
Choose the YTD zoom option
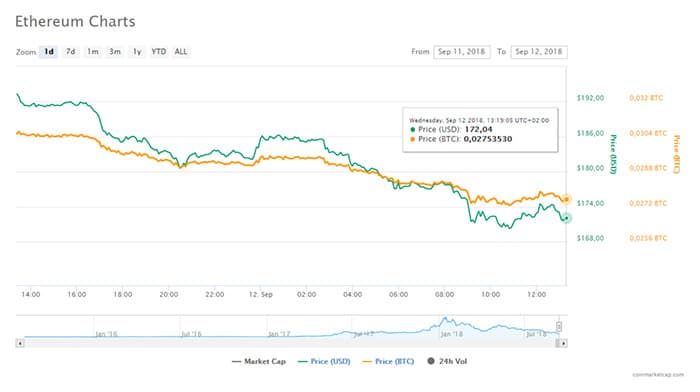click(158, 52)
